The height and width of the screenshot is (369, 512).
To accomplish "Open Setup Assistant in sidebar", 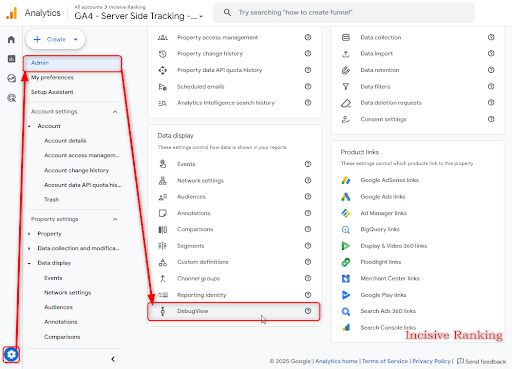I will click(52, 92).
